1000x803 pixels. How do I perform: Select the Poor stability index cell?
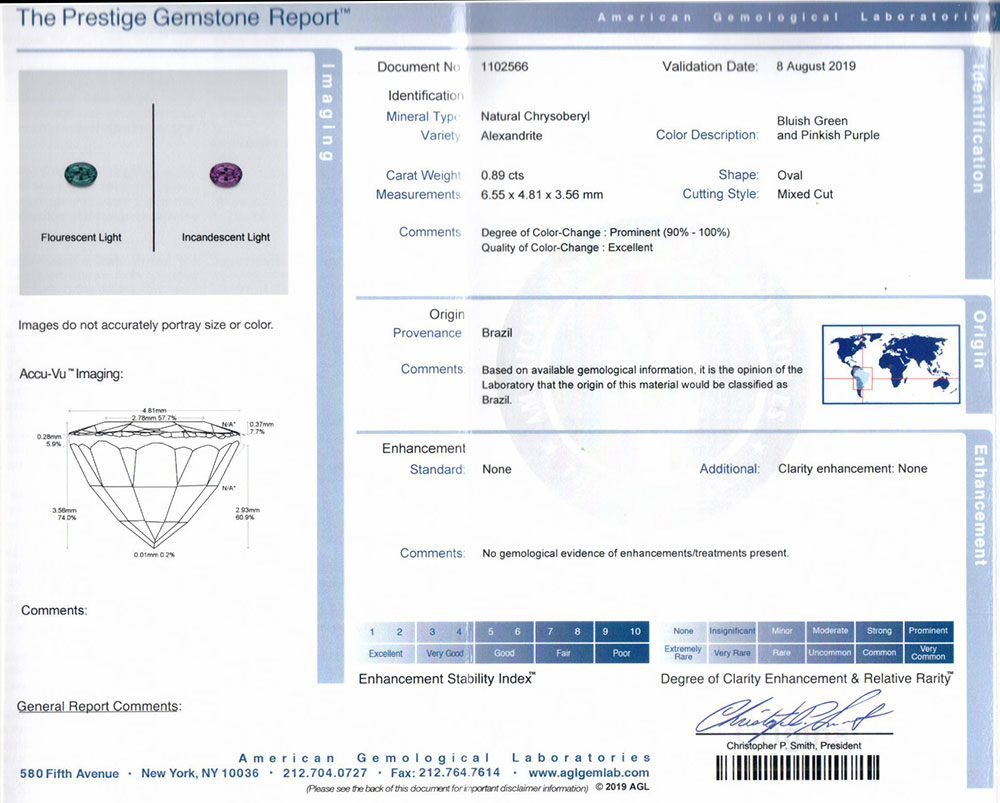(x=622, y=653)
